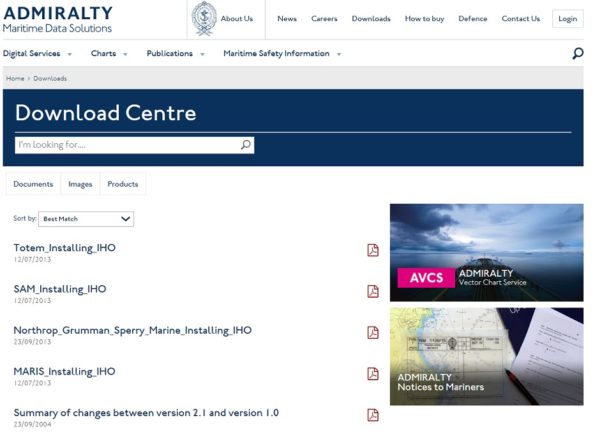
Task: Expand the Digital Services menu
Action: coord(37,54)
